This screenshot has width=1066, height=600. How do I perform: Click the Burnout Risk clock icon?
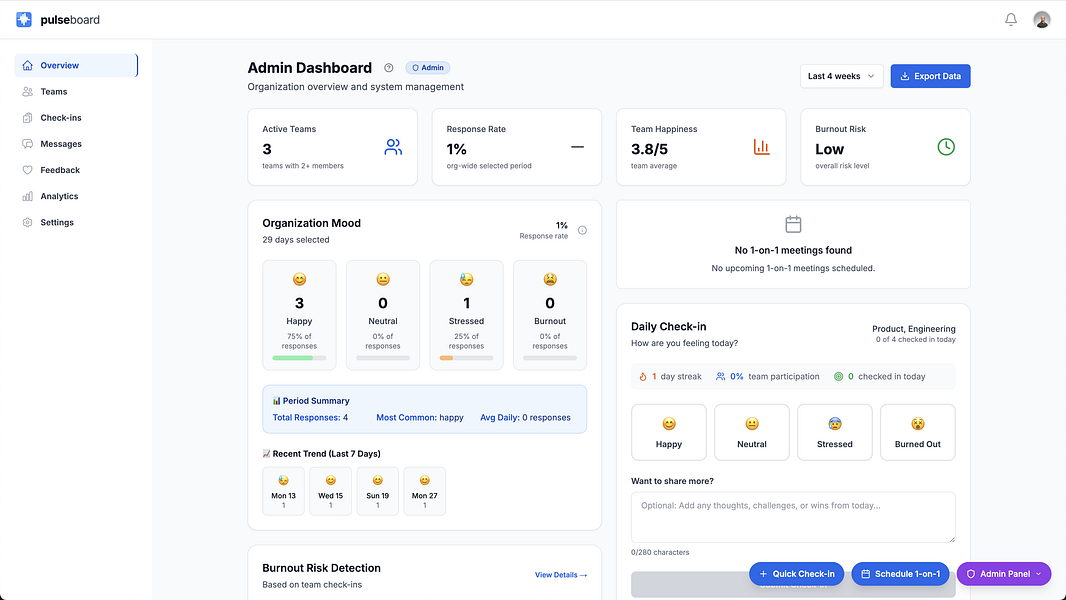(x=946, y=147)
